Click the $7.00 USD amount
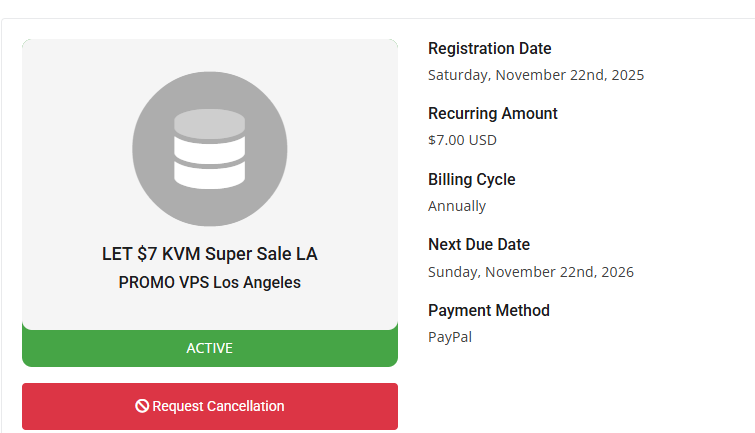The height and width of the screenshot is (433, 755). 462,140
